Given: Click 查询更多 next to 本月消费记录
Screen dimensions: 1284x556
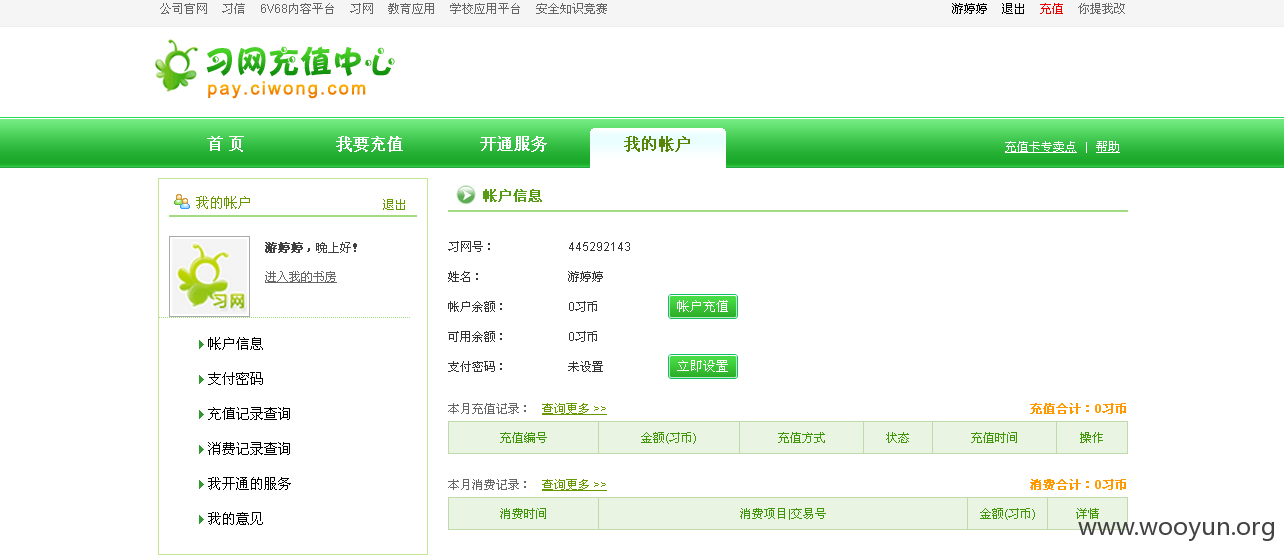Looking at the screenshot, I should pyautogui.click(x=574, y=485).
